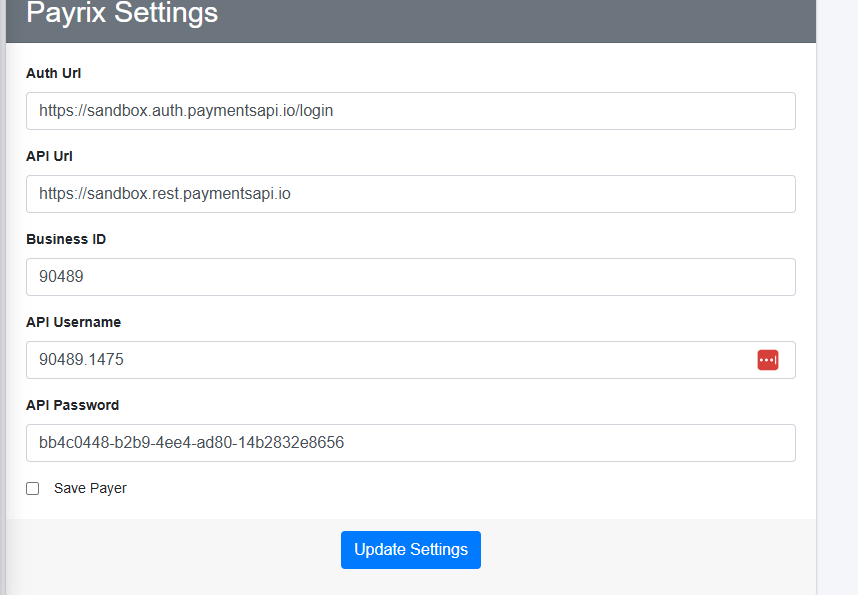This screenshot has width=858, height=595.
Task: Click the Business ID field label
Action: [66, 239]
